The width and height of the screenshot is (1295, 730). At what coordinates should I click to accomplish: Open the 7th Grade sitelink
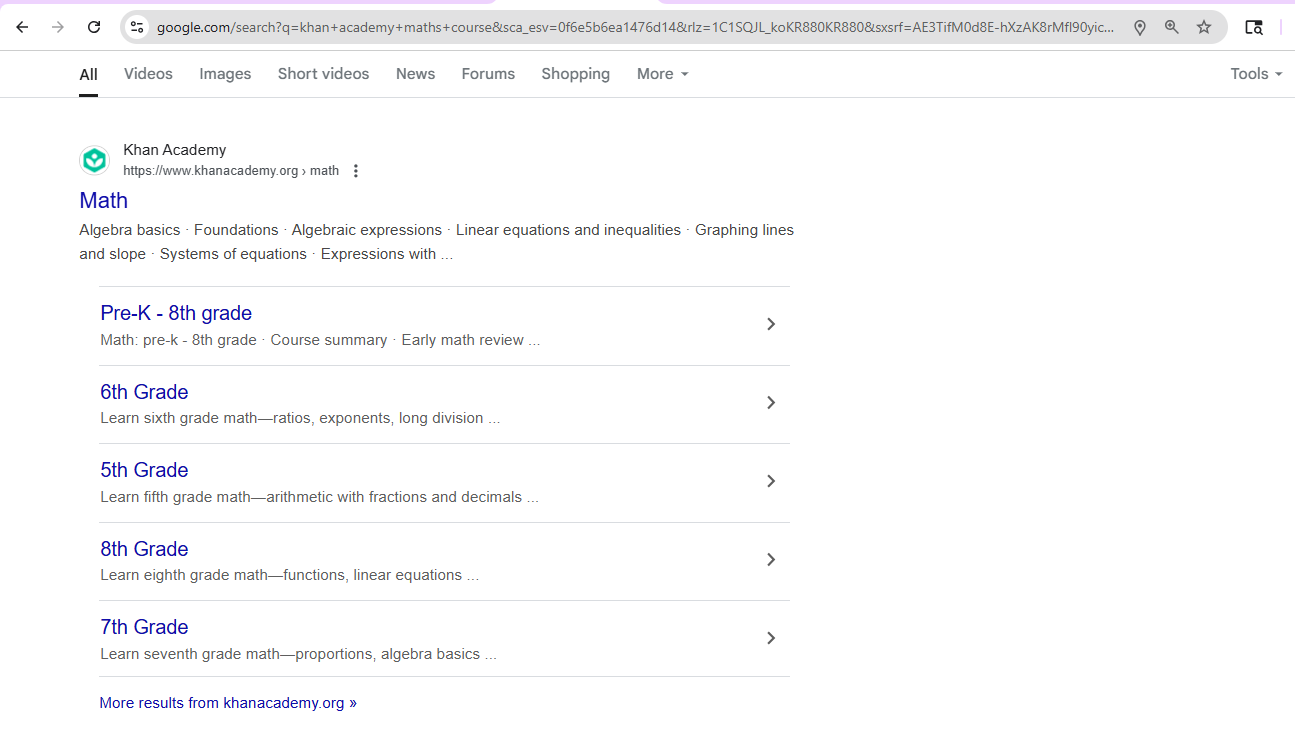144,627
